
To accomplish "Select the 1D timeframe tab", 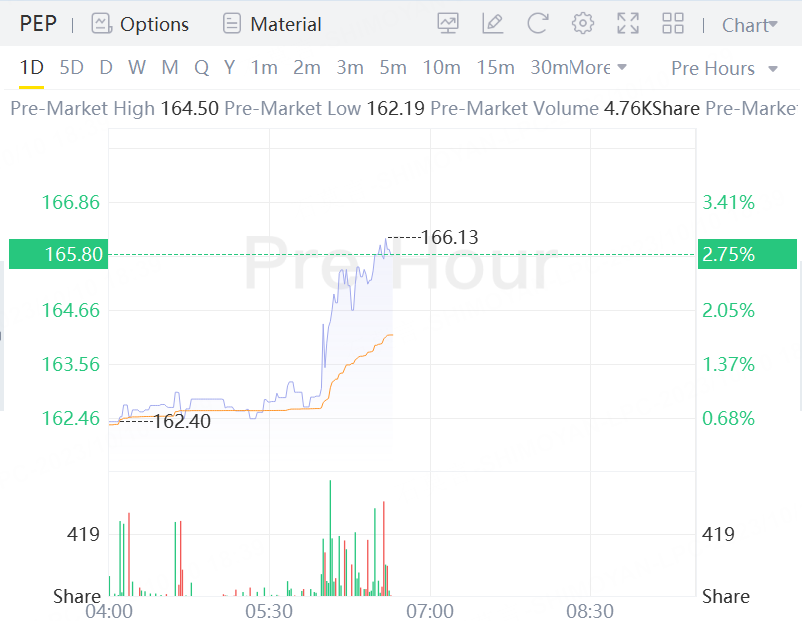I will point(31,68).
